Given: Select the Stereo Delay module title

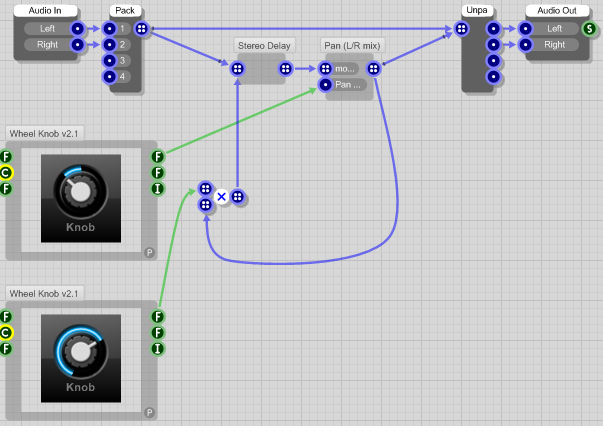Looking at the screenshot, I should (x=263, y=46).
